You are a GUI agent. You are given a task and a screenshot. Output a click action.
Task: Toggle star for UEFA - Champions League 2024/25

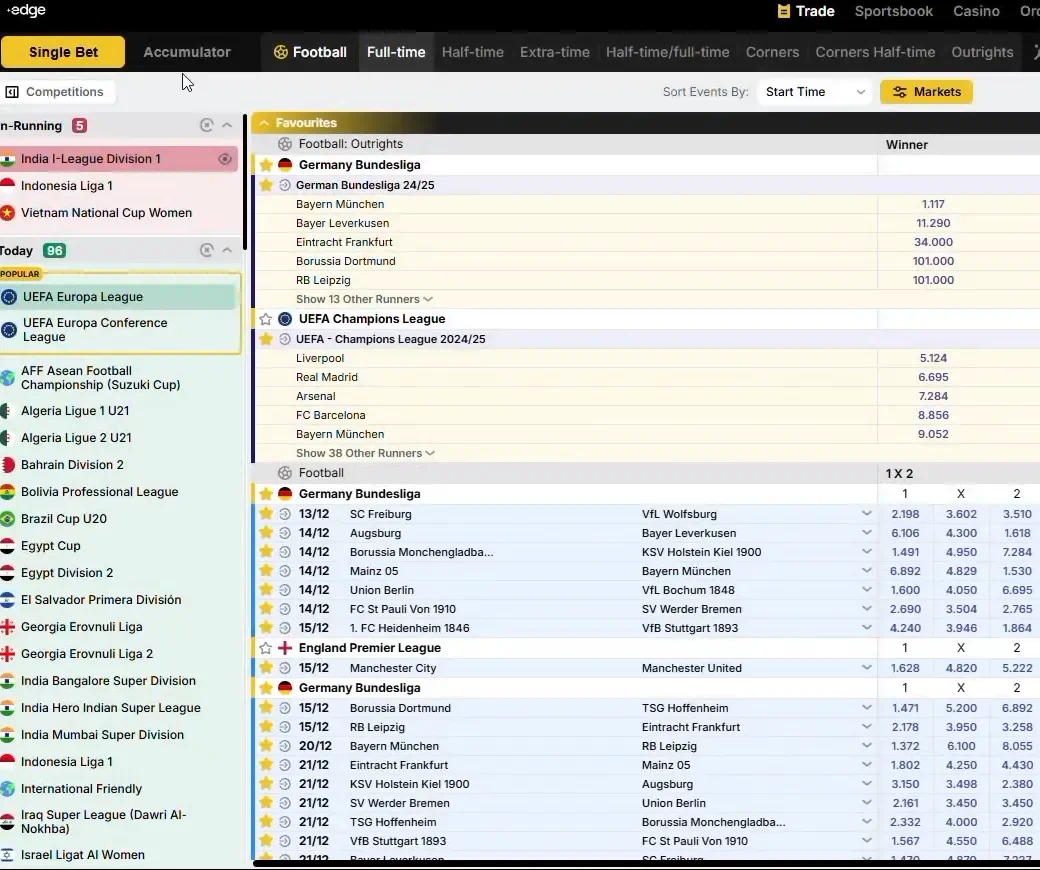pos(266,339)
